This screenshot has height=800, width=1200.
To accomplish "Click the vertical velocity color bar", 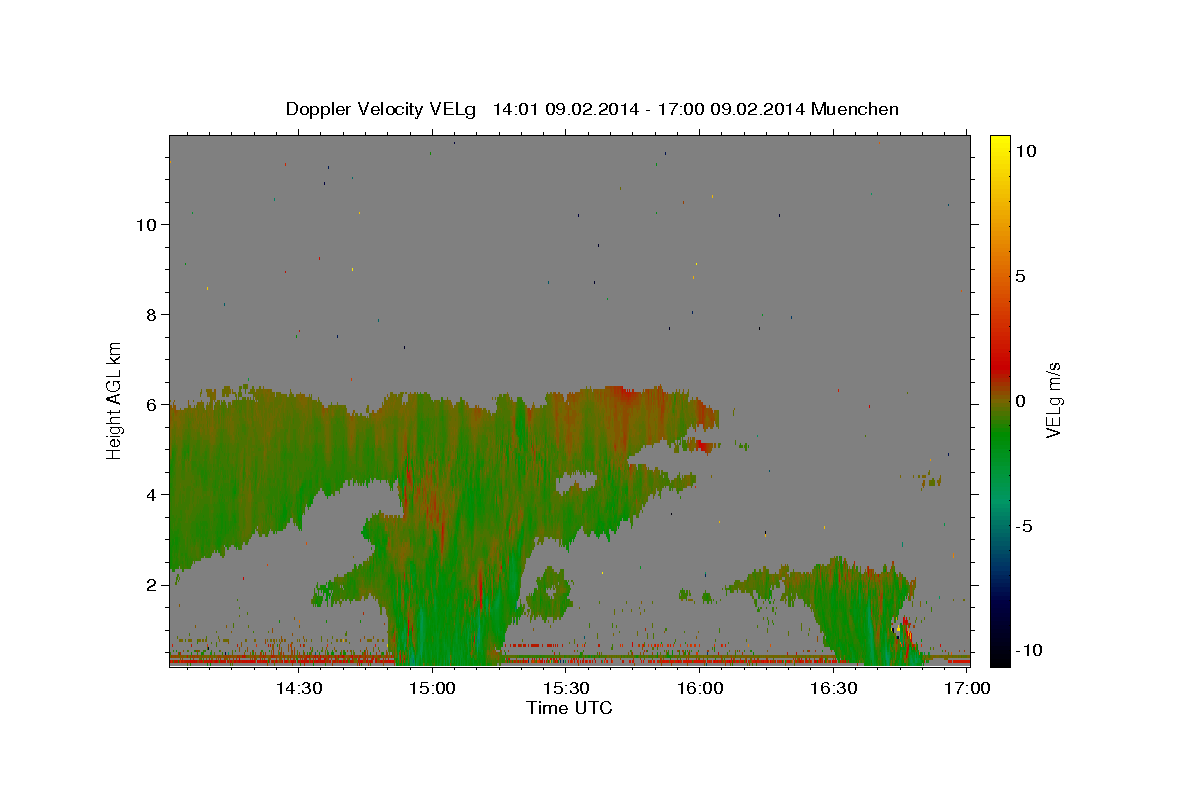I will [1000, 400].
